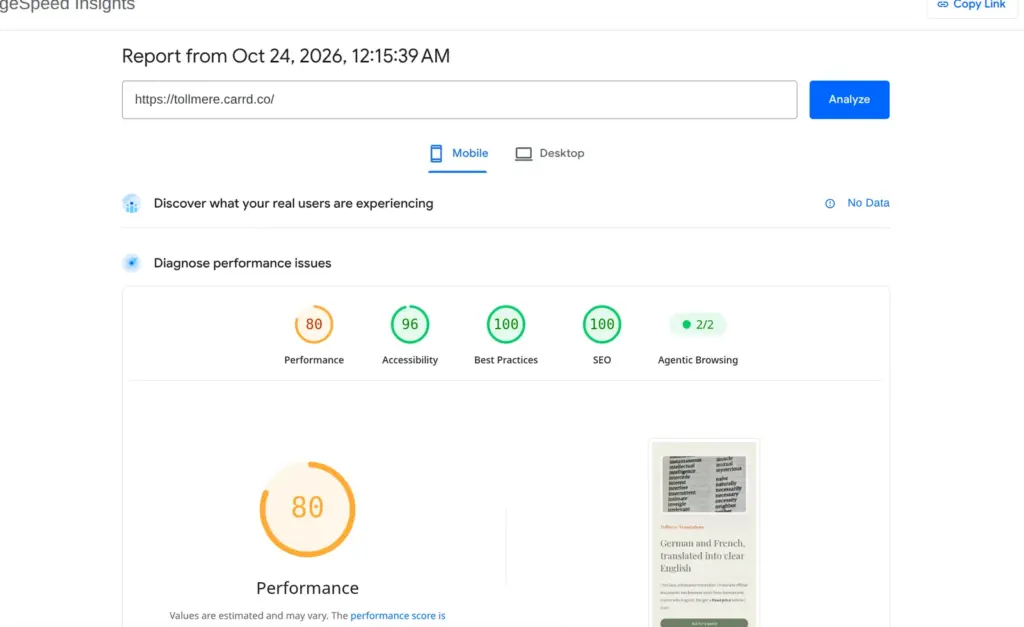Open the SEO score gauge

[601, 324]
